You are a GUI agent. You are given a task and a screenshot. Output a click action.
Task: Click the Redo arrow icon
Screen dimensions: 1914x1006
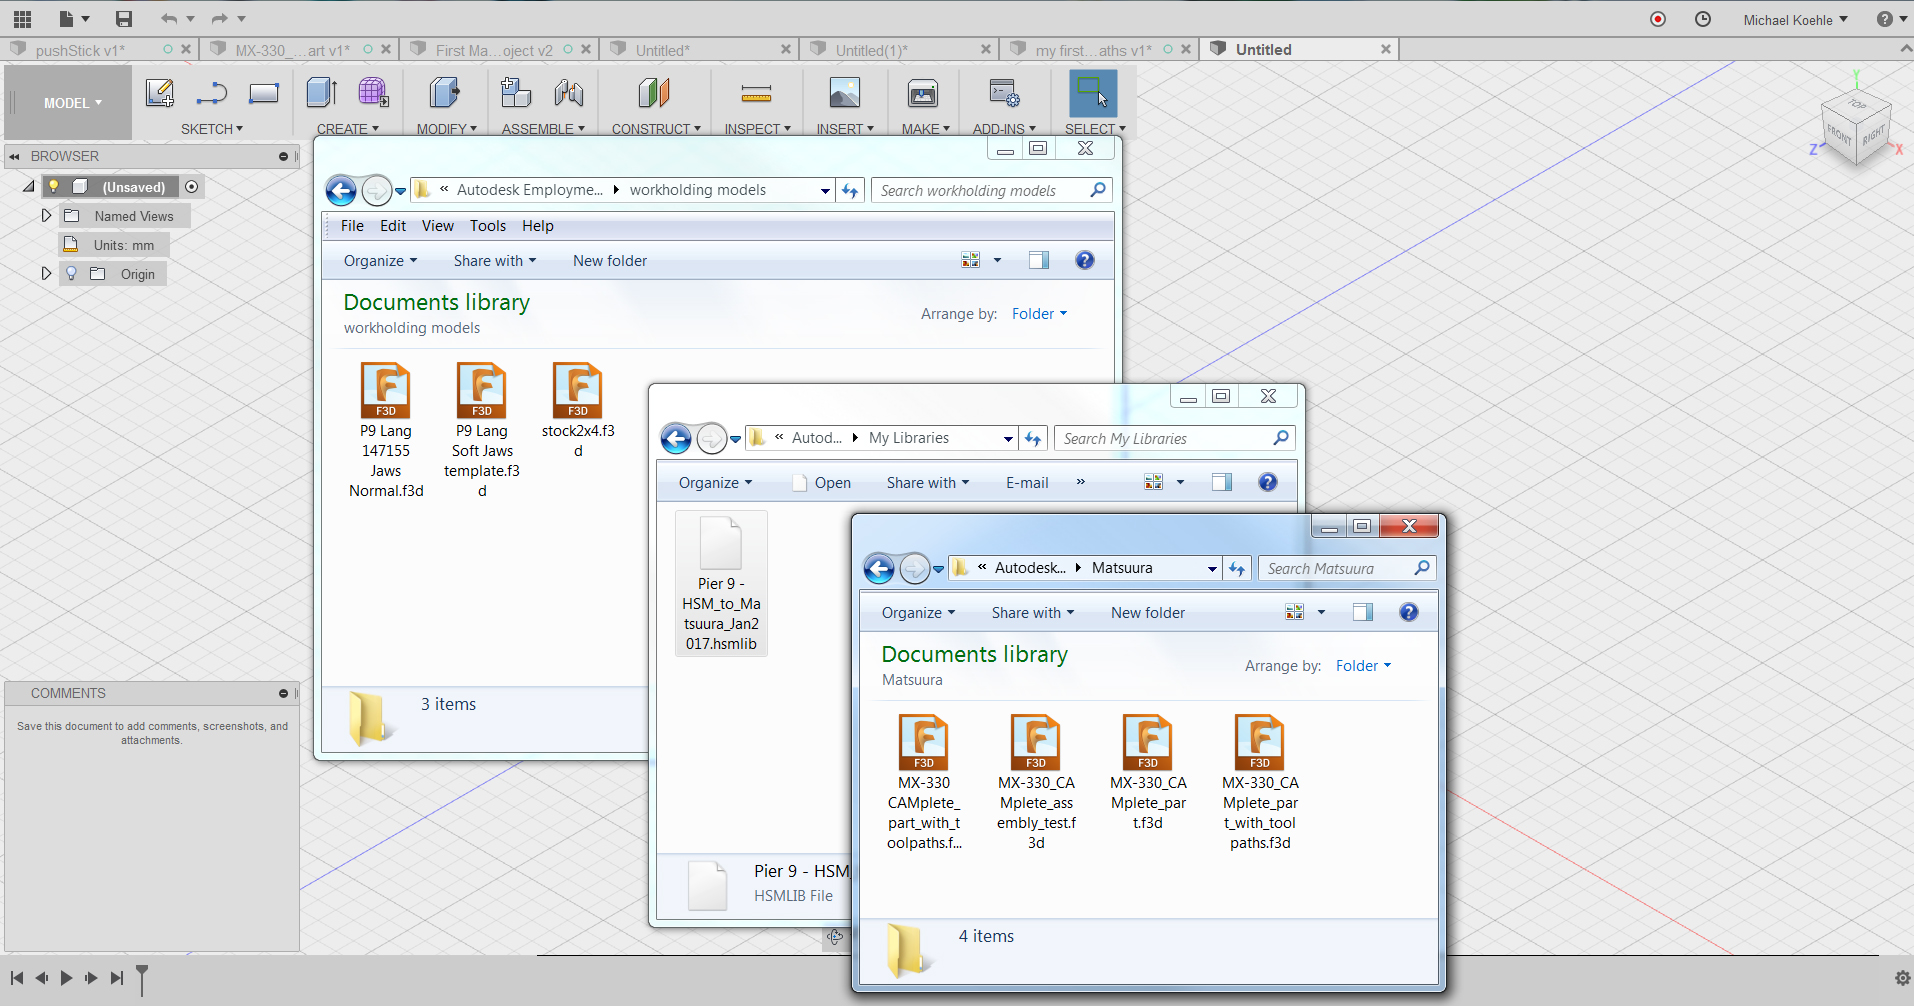(x=219, y=19)
